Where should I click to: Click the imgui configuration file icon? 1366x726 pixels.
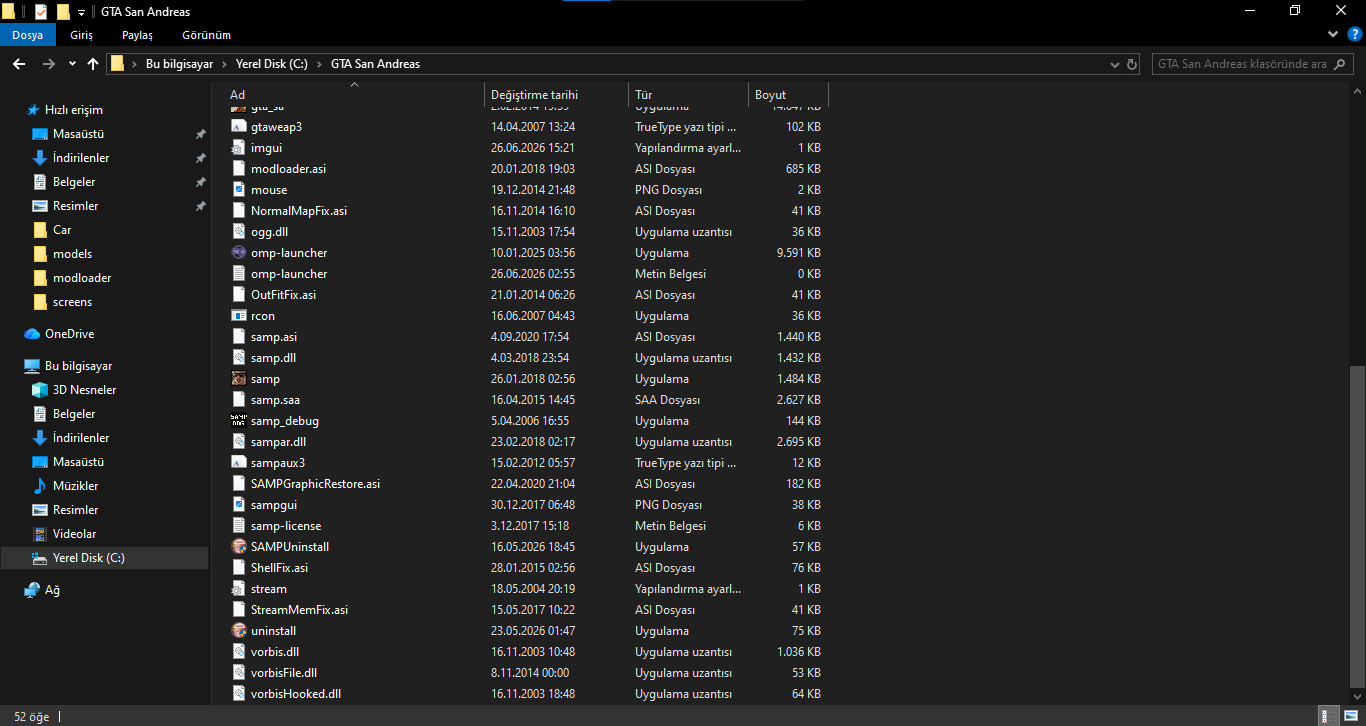click(239, 148)
